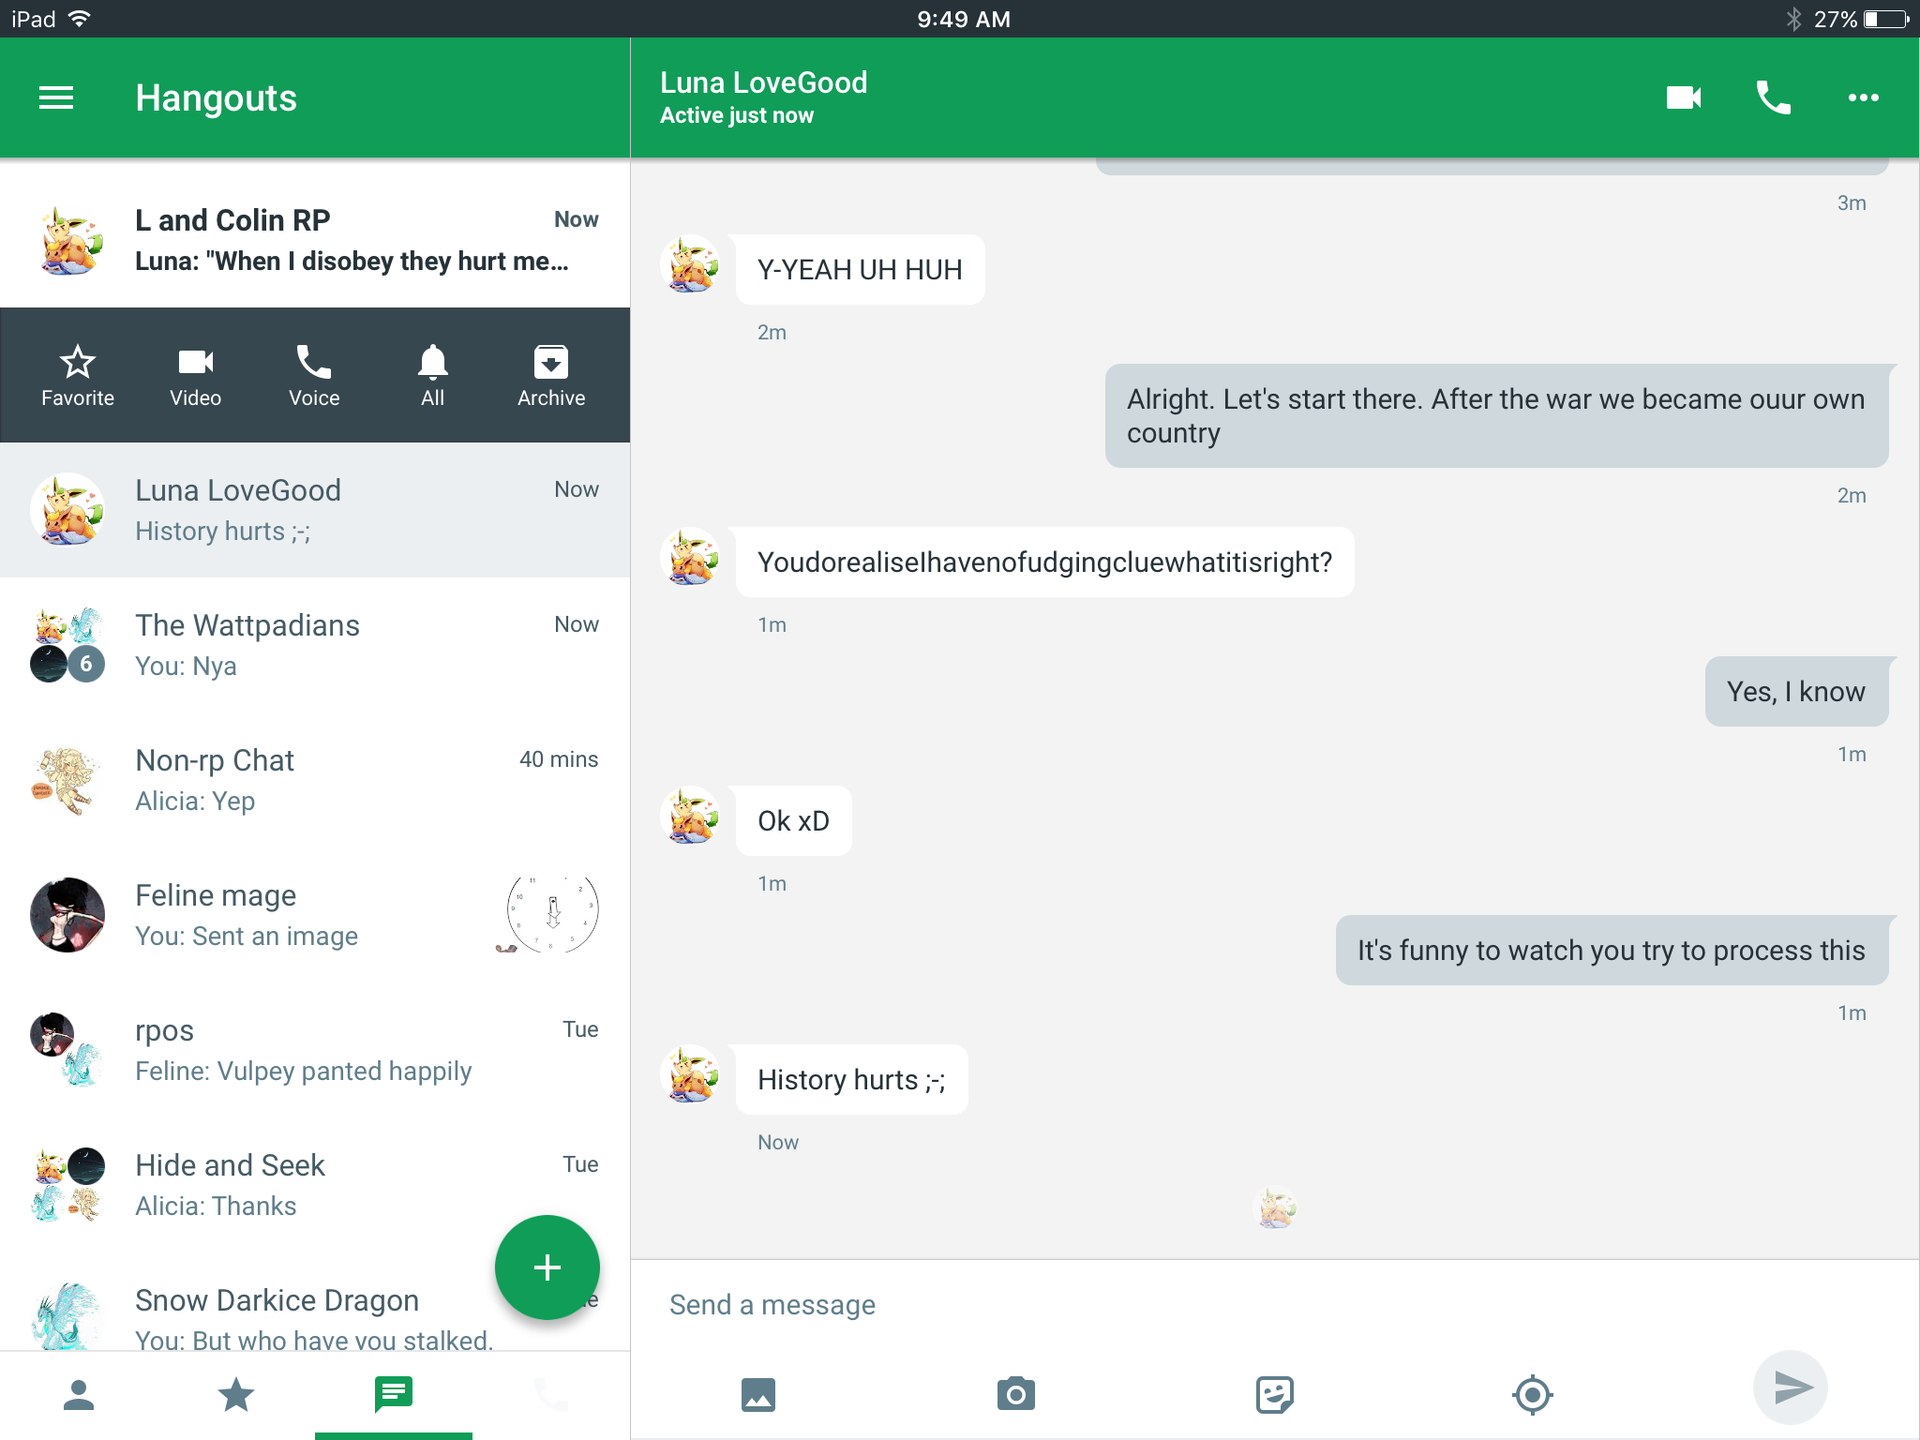Image resolution: width=1920 pixels, height=1440 pixels.
Task: Tap the Voice action in the dark bar
Action: tap(314, 376)
